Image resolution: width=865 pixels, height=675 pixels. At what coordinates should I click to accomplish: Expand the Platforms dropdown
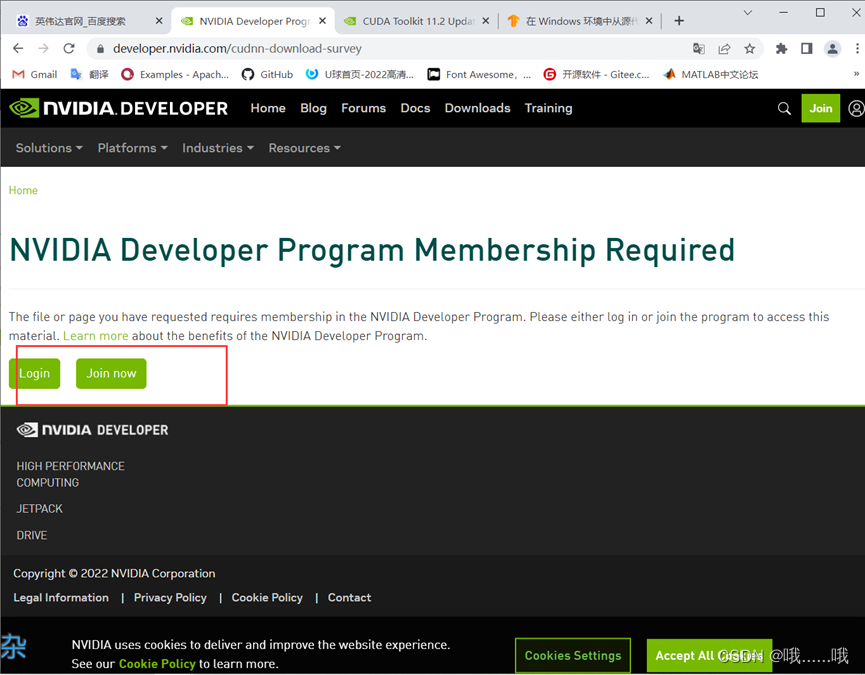coord(132,148)
